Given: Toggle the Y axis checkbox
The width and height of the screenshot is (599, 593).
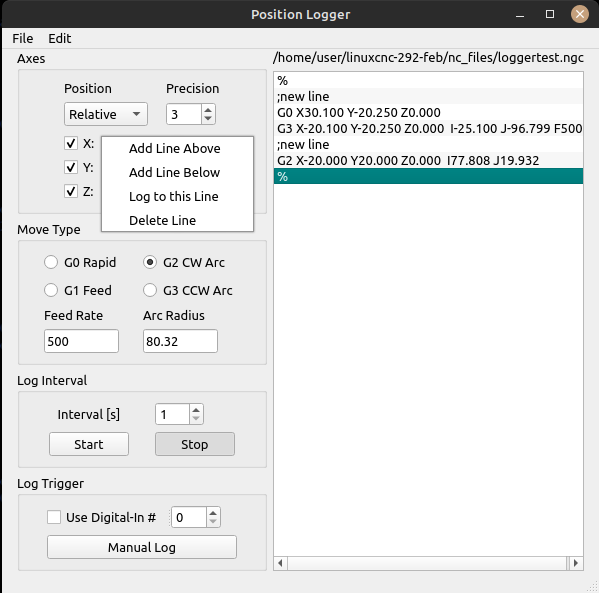Looking at the screenshot, I should click(71, 167).
